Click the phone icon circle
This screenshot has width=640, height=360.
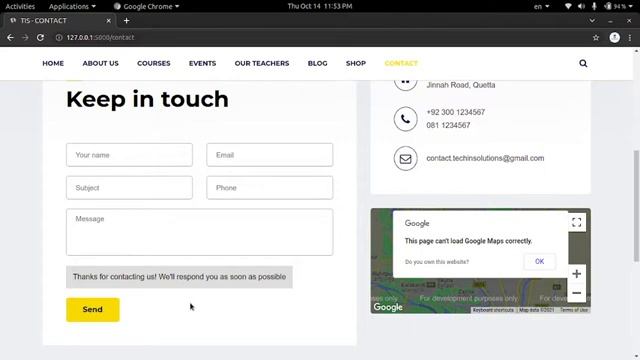click(x=405, y=119)
